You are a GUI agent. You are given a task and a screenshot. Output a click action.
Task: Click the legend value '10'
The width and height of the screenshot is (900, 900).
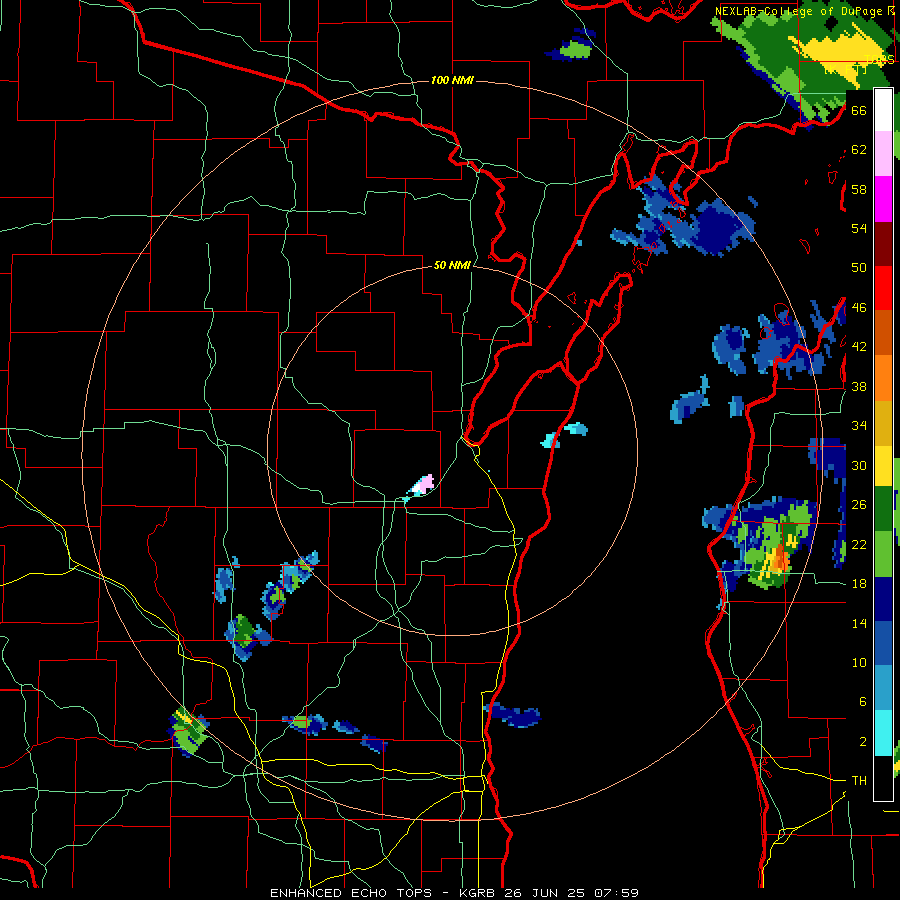coord(859,663)
